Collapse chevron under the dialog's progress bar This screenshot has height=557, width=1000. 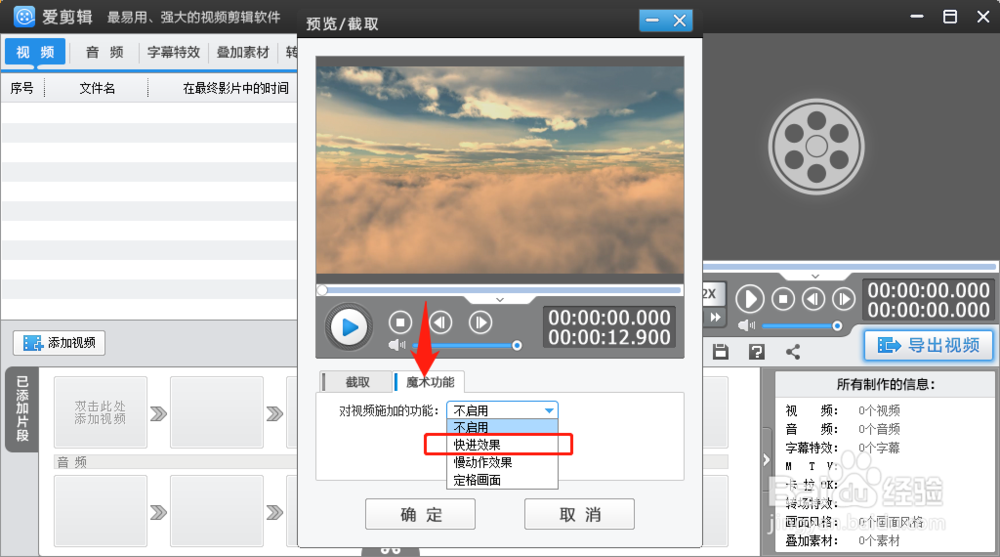click(x=500, y=299)
